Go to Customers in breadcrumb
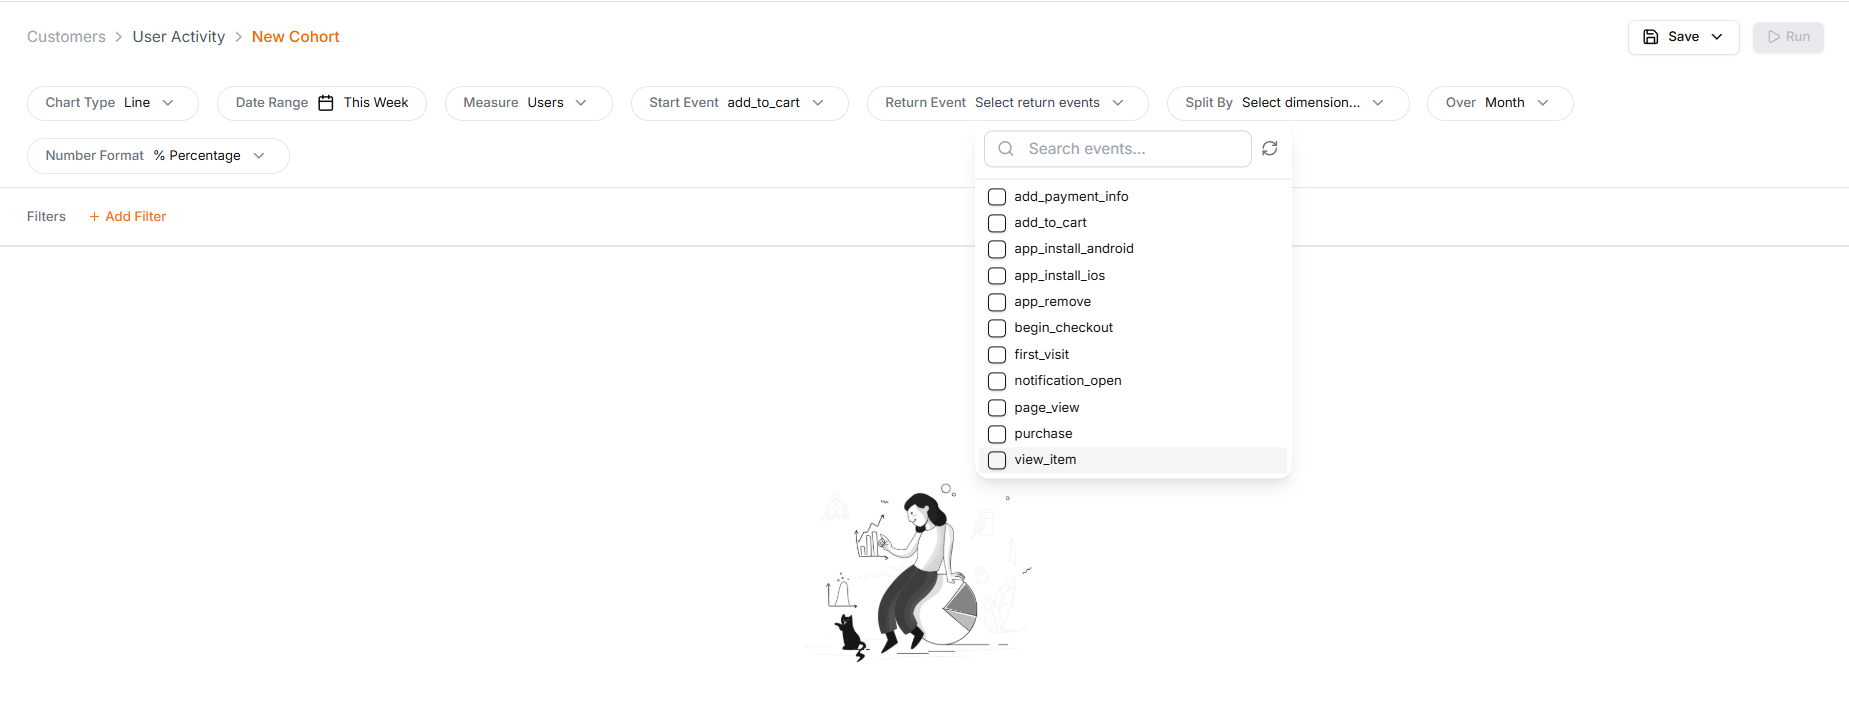The image size is (1849, 702). click(x=66, y=37)
